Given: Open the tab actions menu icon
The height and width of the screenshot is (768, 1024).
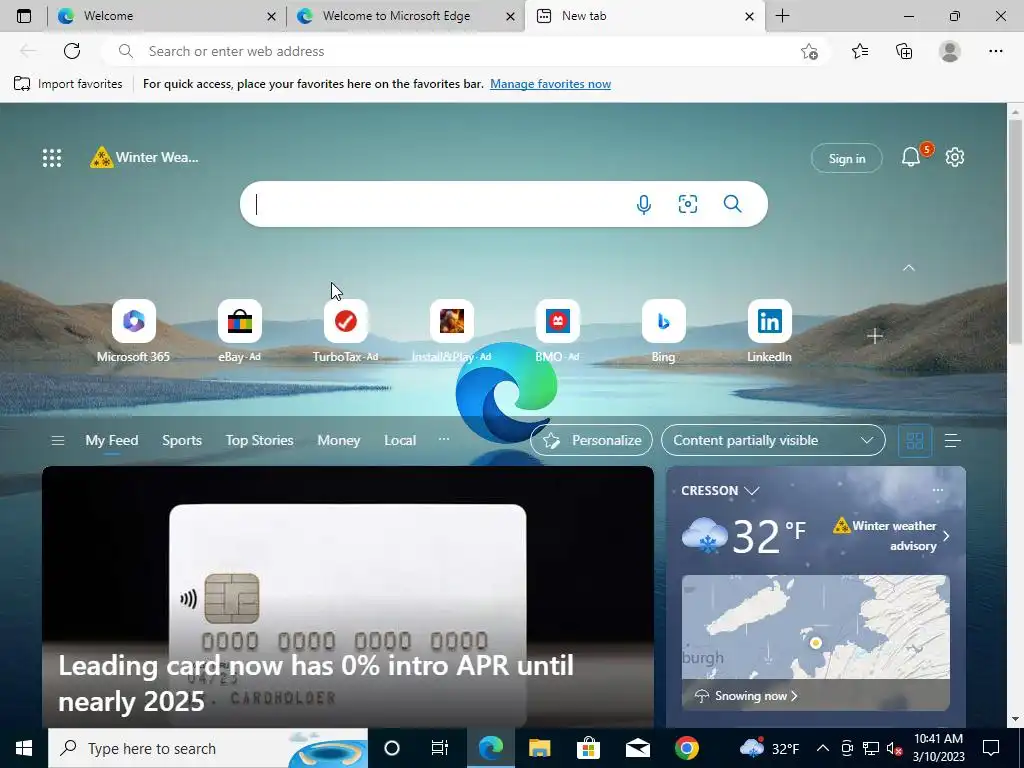Looking at the screenshot, I should point(24,16).
